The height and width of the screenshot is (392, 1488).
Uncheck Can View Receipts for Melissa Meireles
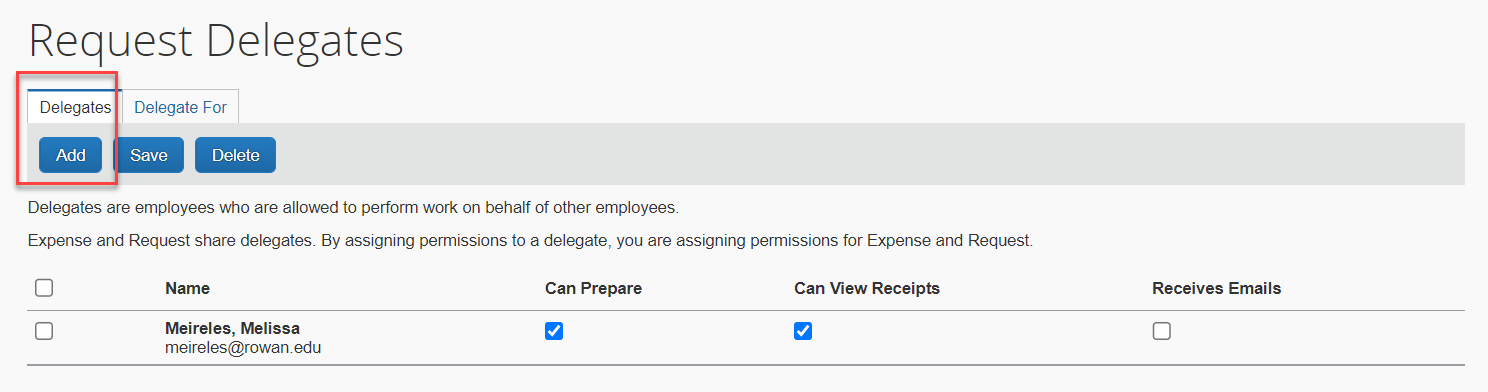803,331
